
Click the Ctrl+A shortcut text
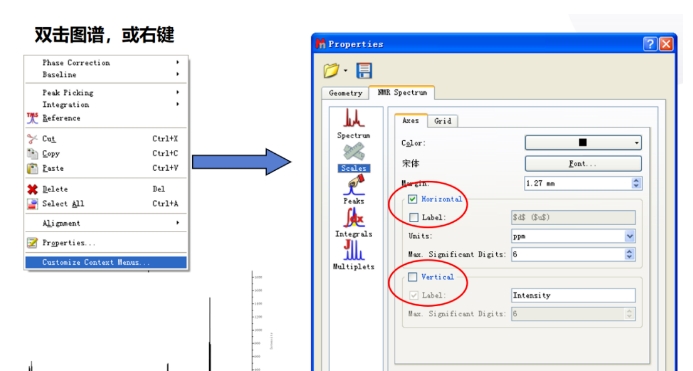point(165,204)
